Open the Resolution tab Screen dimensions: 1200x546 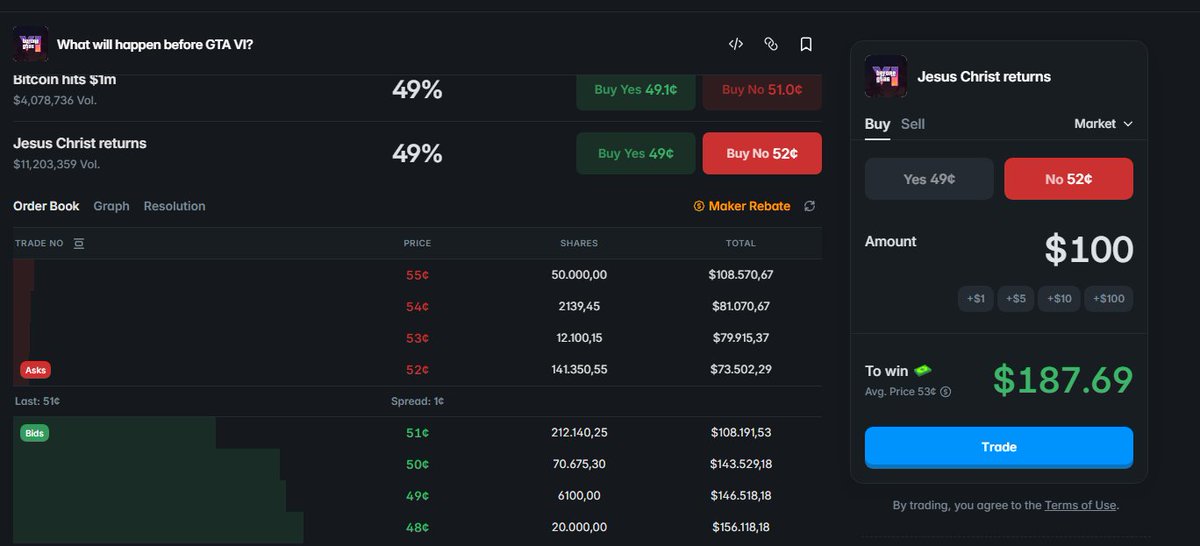pos(174,206)
